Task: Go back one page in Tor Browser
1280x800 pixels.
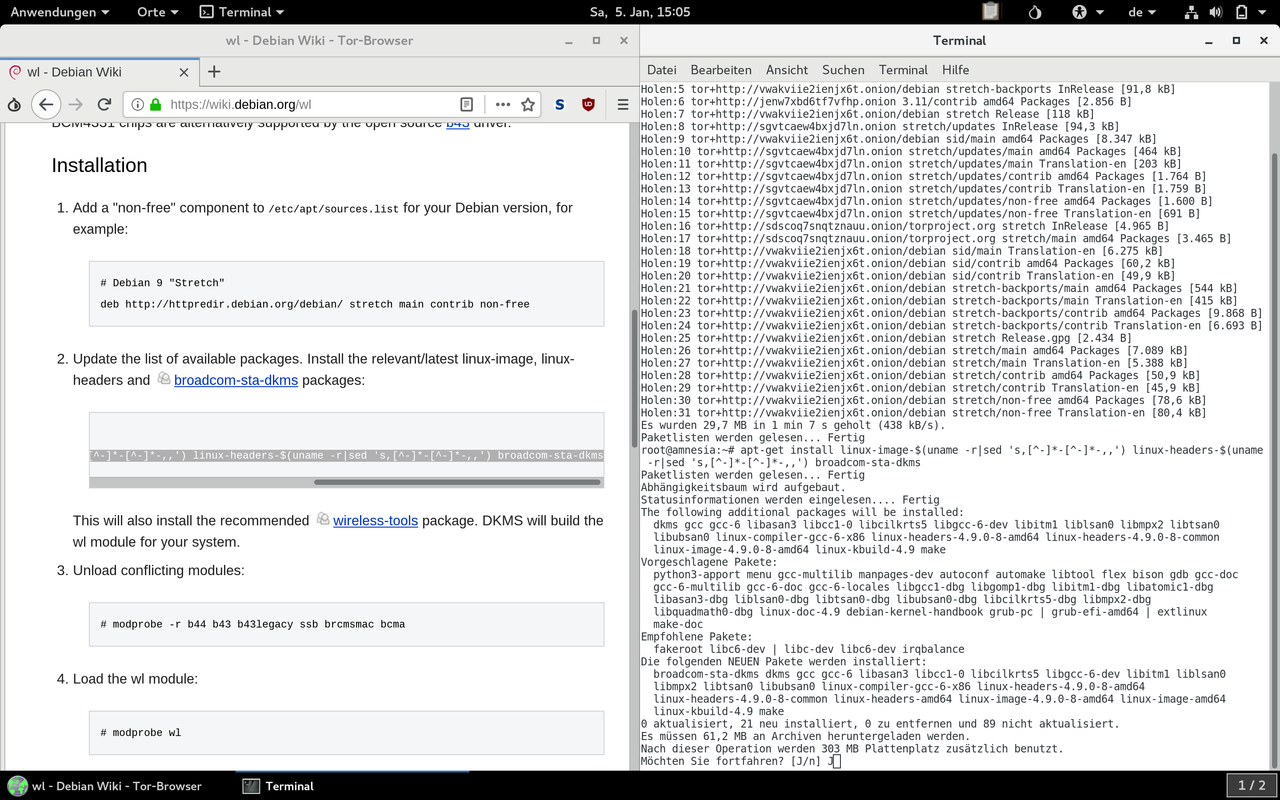Action: point(45,104)
